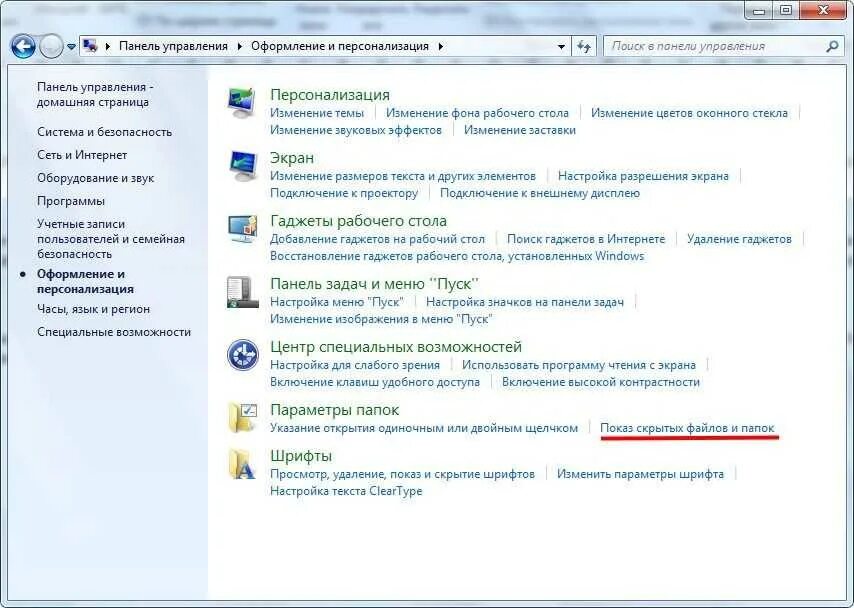
Task: Click the Параметры папок folder icon
Action: [x=242, y=417]
